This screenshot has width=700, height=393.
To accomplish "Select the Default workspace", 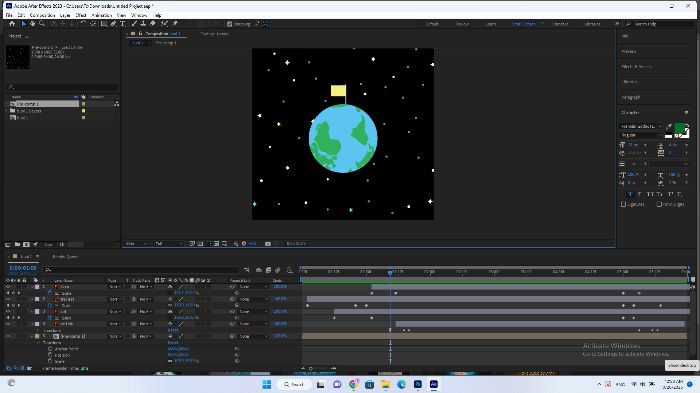I will [x=432, y=24].
